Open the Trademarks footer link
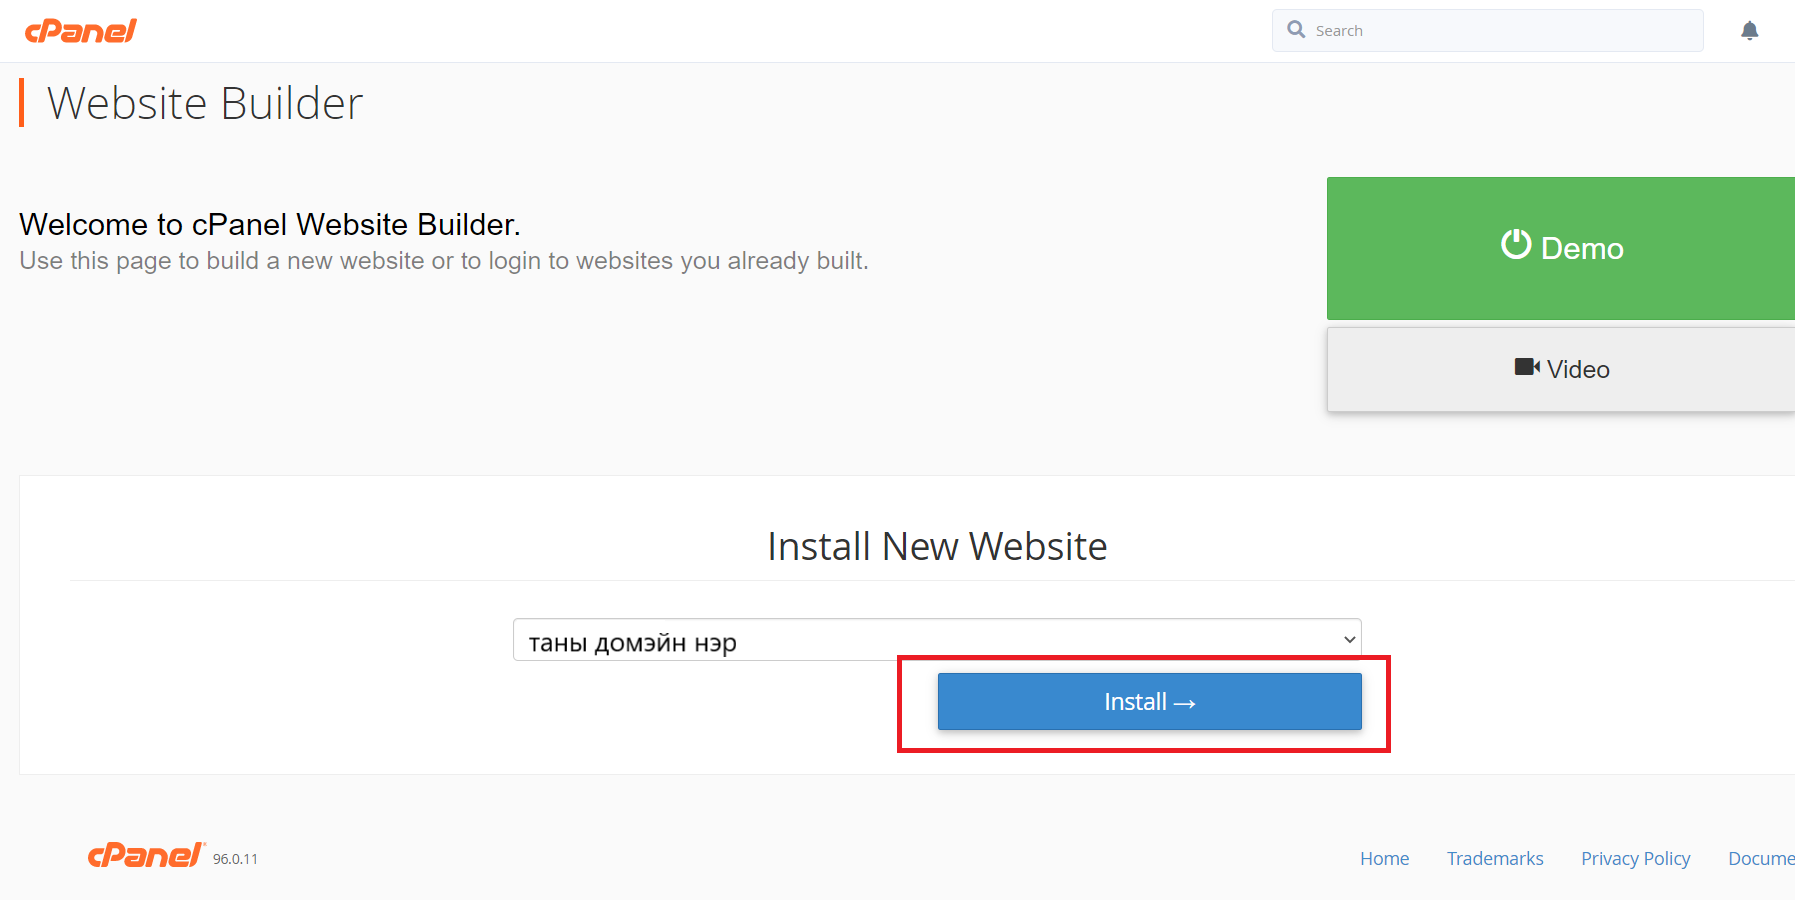 click(1495, 858)
